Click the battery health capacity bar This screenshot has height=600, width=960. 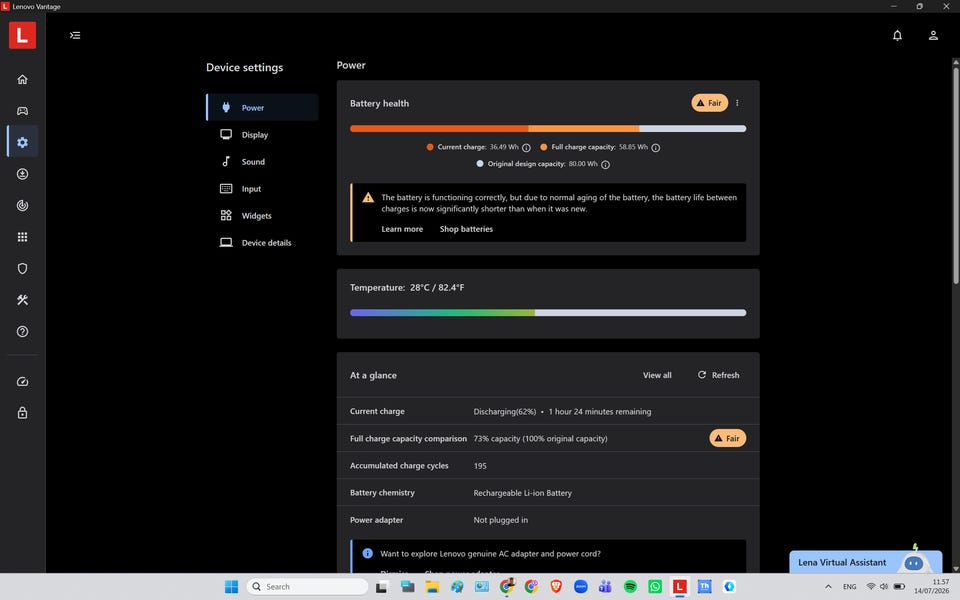point(548,129)
